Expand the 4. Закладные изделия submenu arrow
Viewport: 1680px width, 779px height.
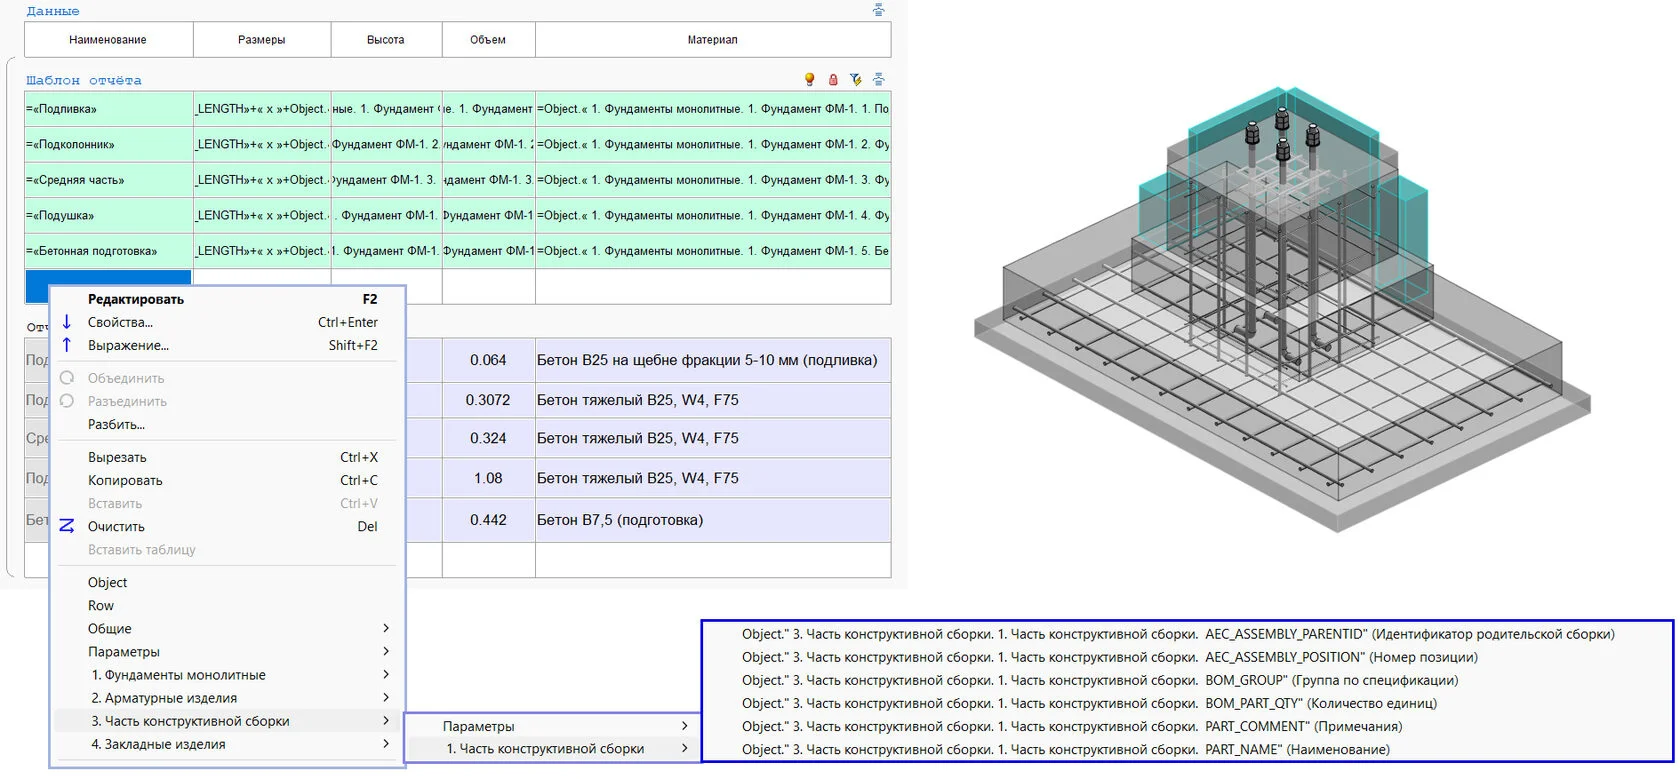point(386,743)
